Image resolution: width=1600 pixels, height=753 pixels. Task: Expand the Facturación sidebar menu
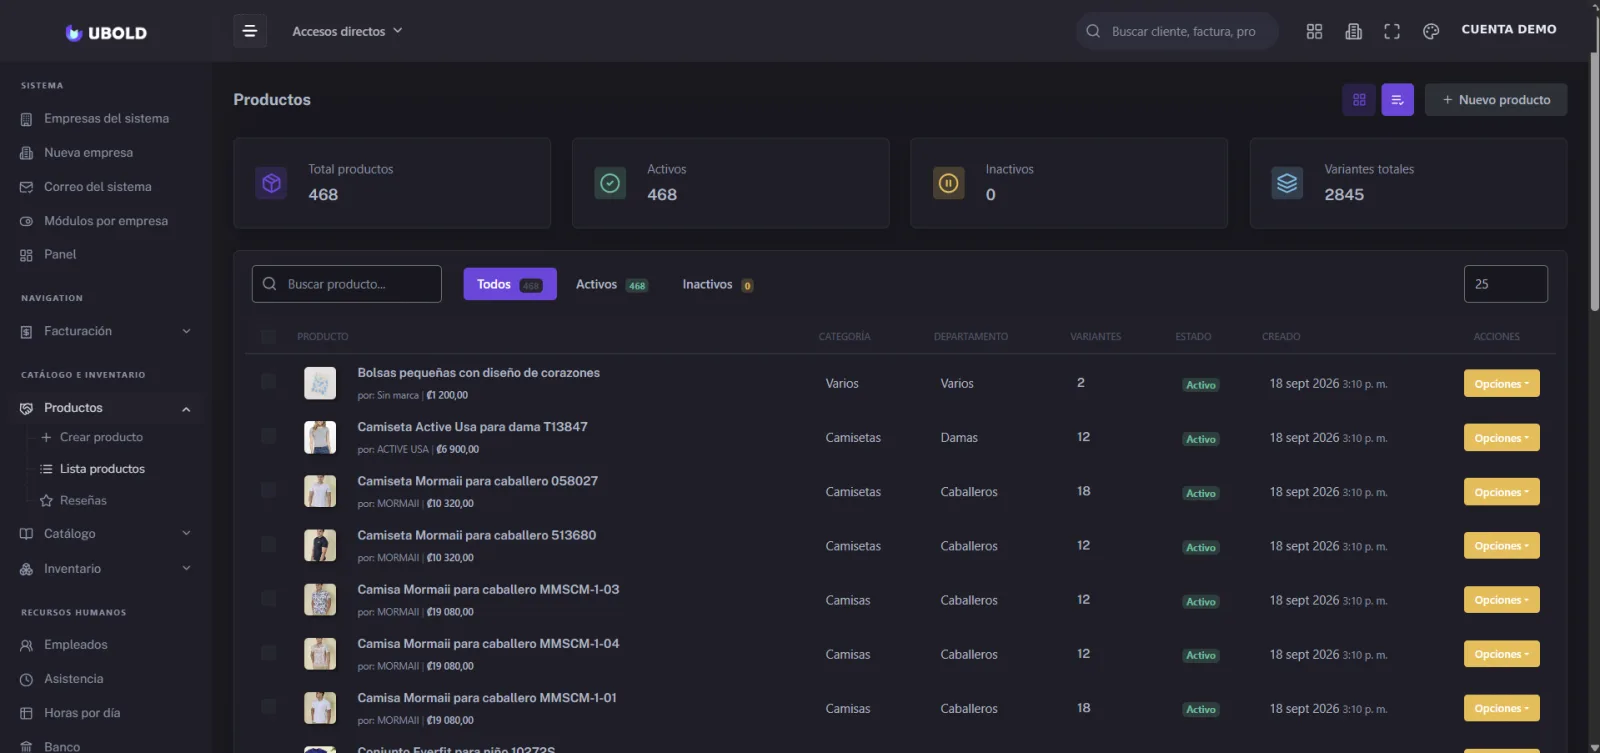pyautogui.click(x=105, y=331)
